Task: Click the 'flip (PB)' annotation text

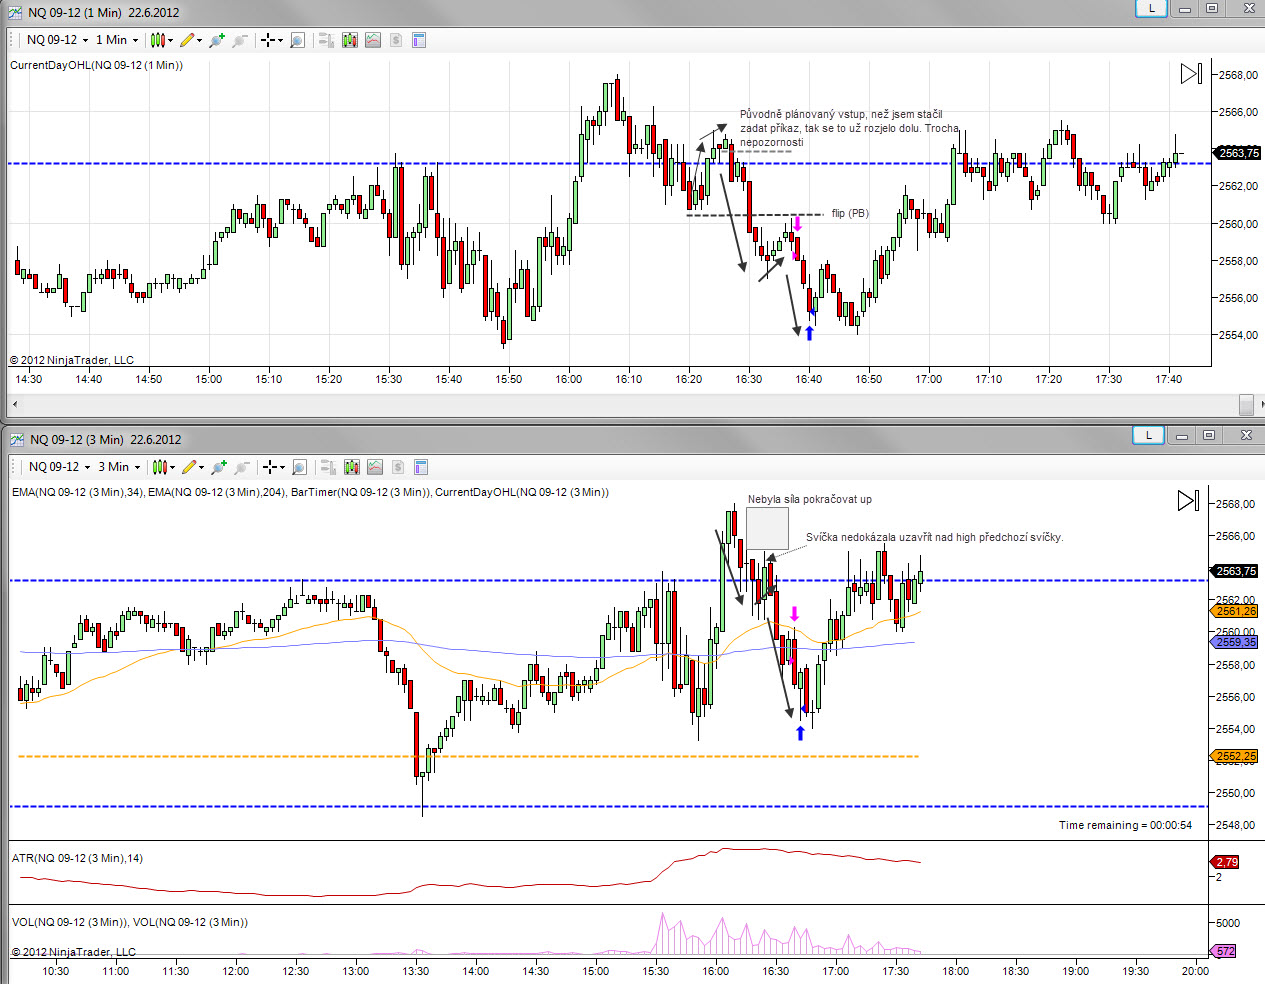Action: [x=850, y=213]
